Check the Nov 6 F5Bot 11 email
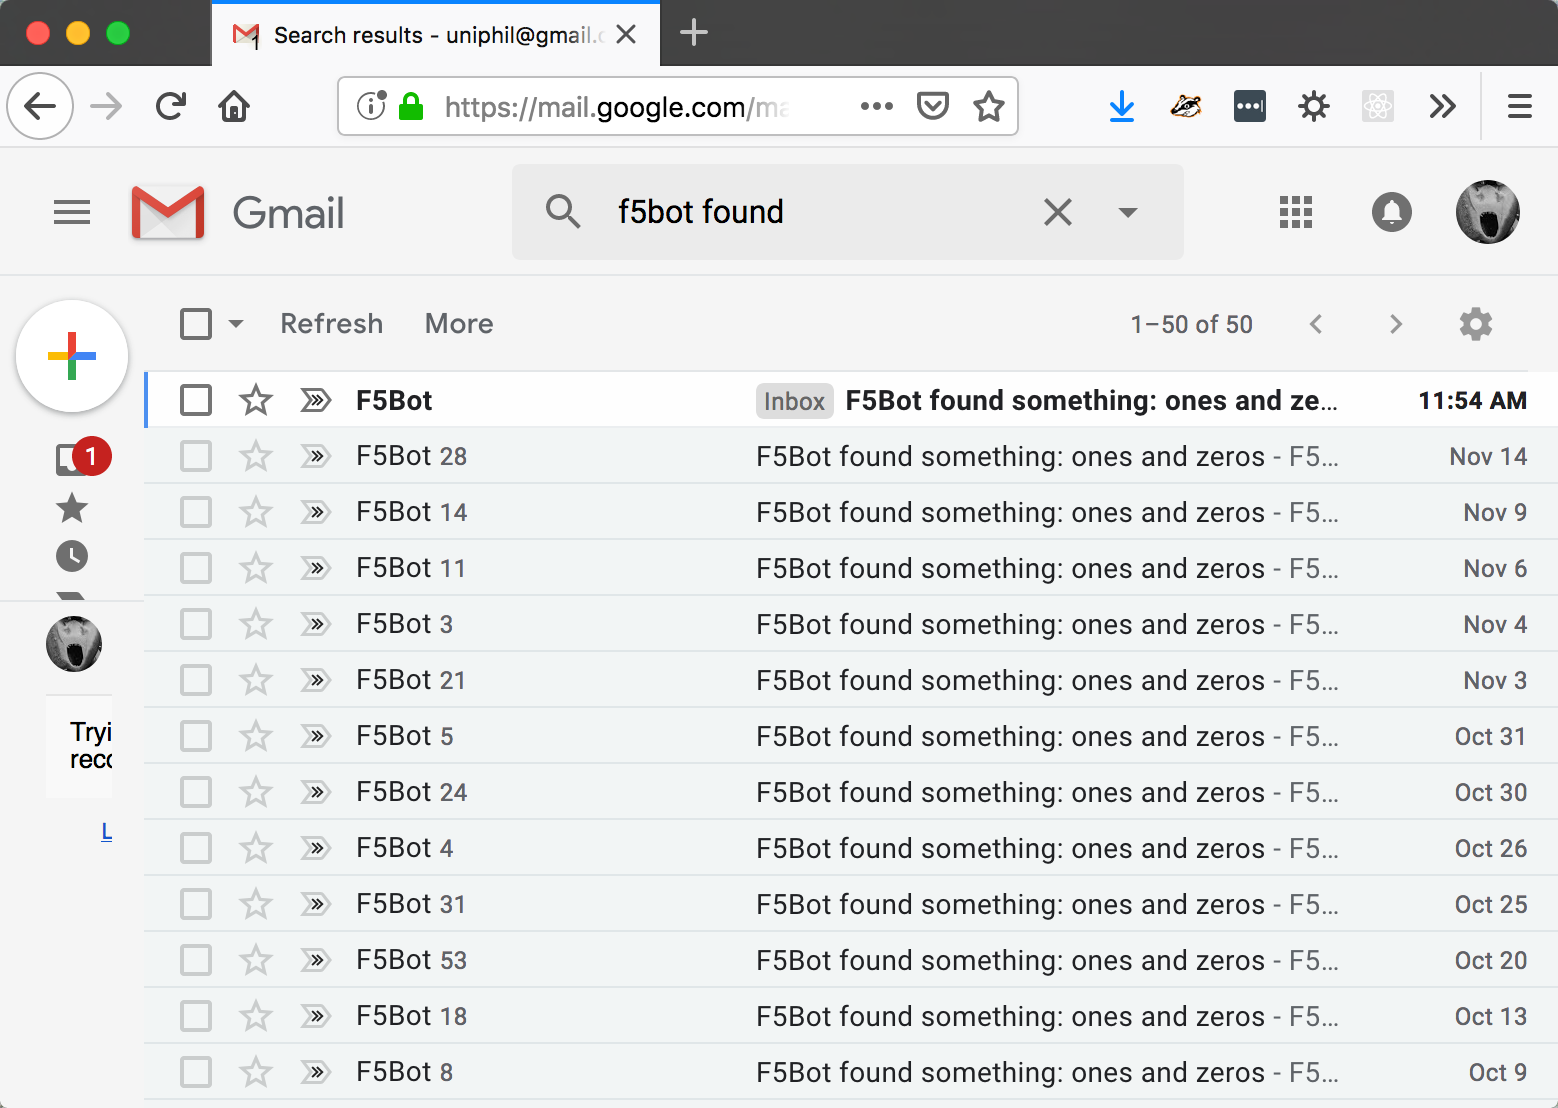This screenshot has height=1108, width=1558. 196,568
